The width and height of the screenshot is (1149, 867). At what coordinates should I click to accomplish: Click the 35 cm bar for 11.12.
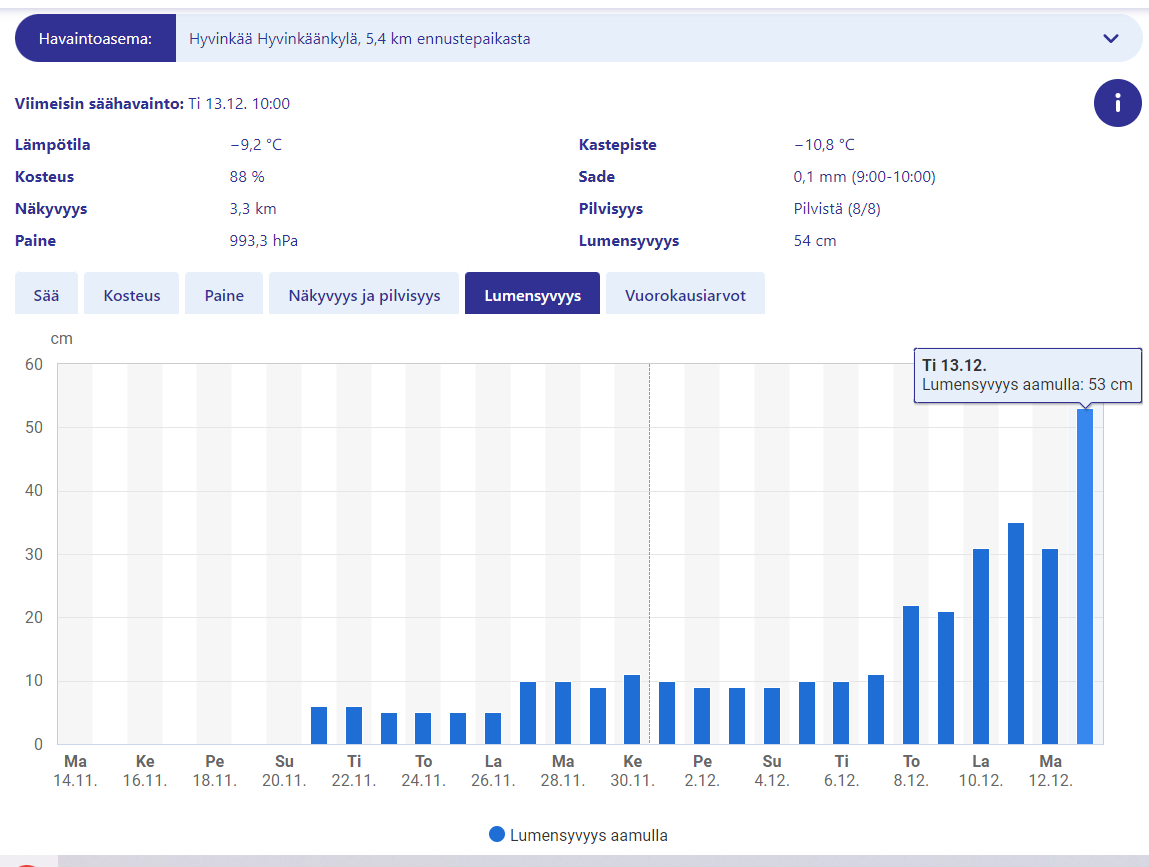(1016, 635)
